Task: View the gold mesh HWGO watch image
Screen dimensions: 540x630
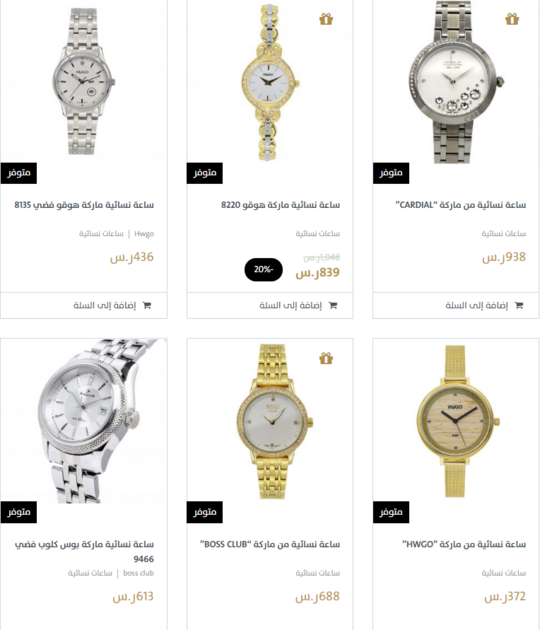Action: [456, 421]
